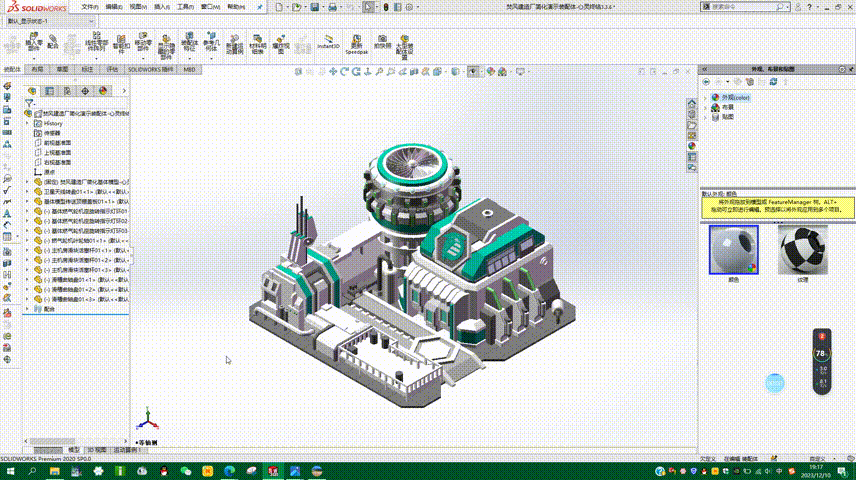
Task: Select Linear Component Pattern tool
Action: click(97, 44)
